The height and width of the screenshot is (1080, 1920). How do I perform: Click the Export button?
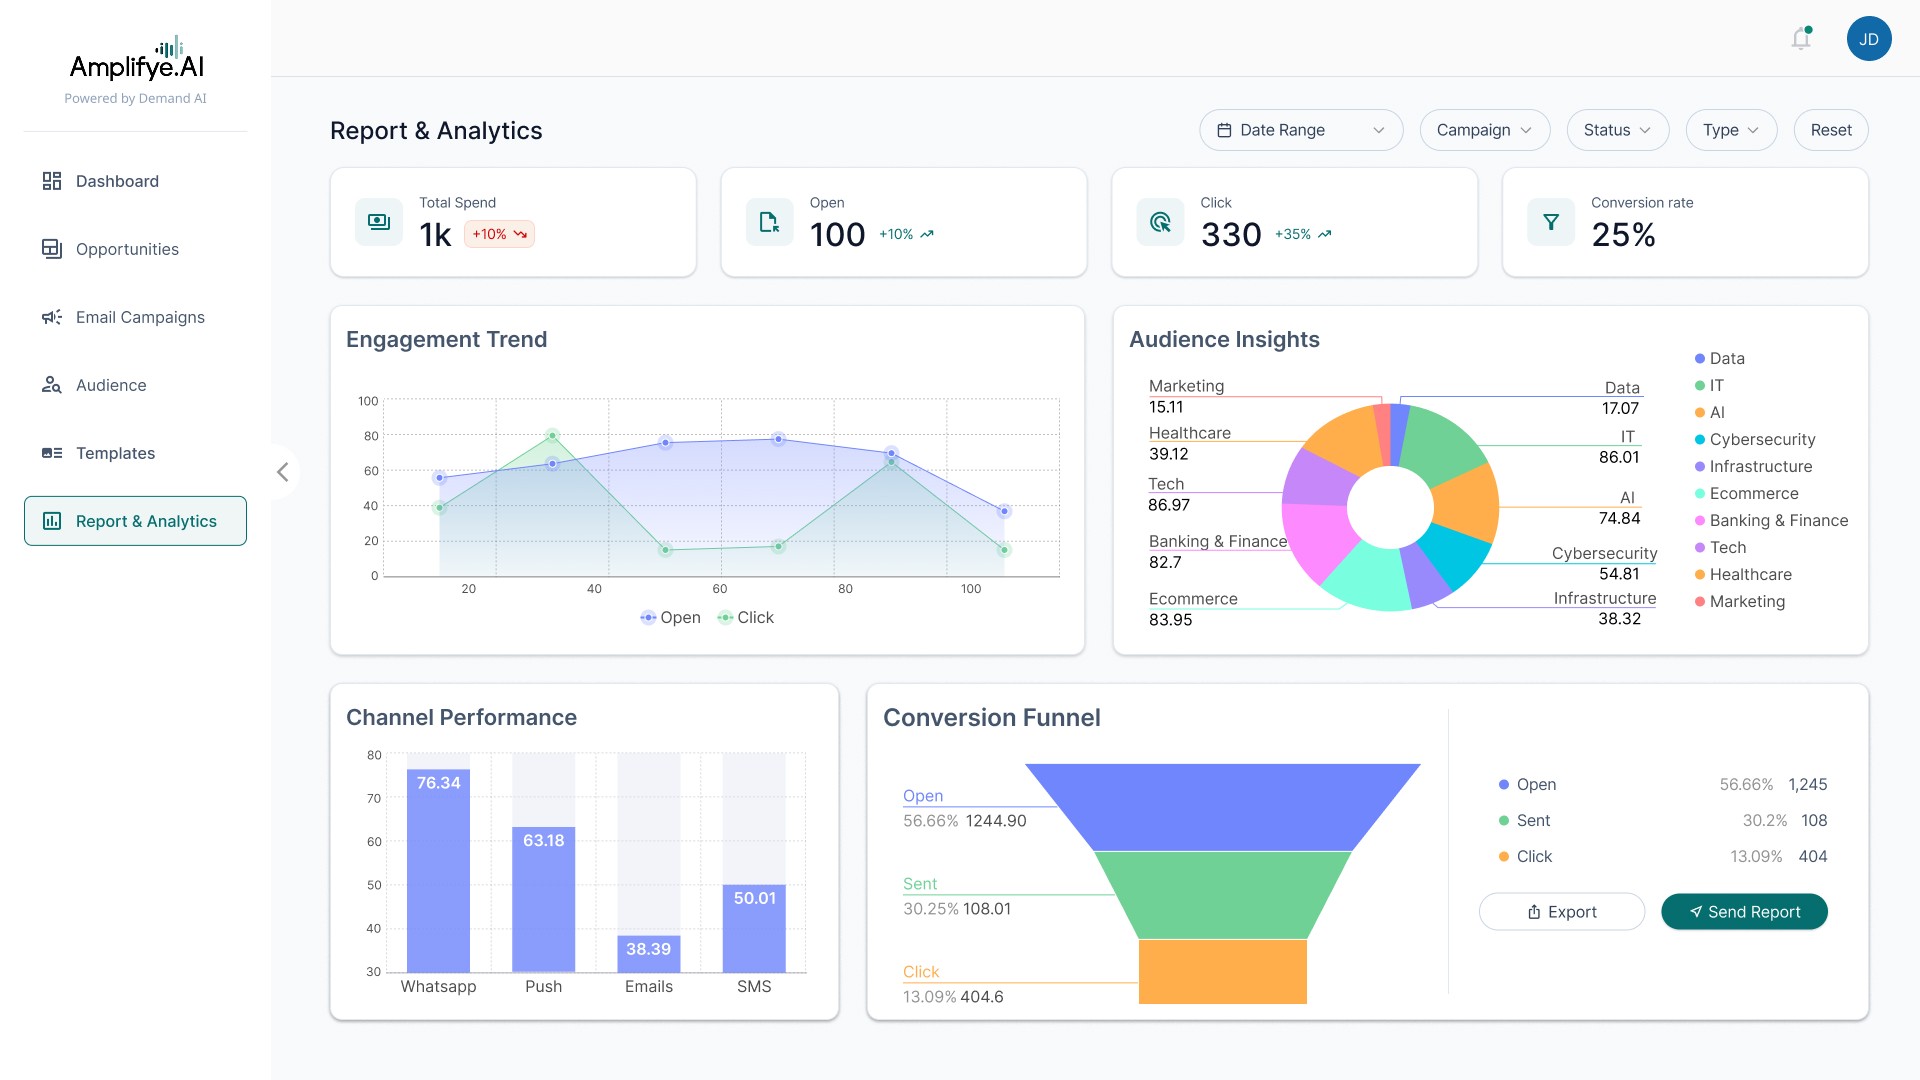pyautogui.click(x=1561, y=912)
